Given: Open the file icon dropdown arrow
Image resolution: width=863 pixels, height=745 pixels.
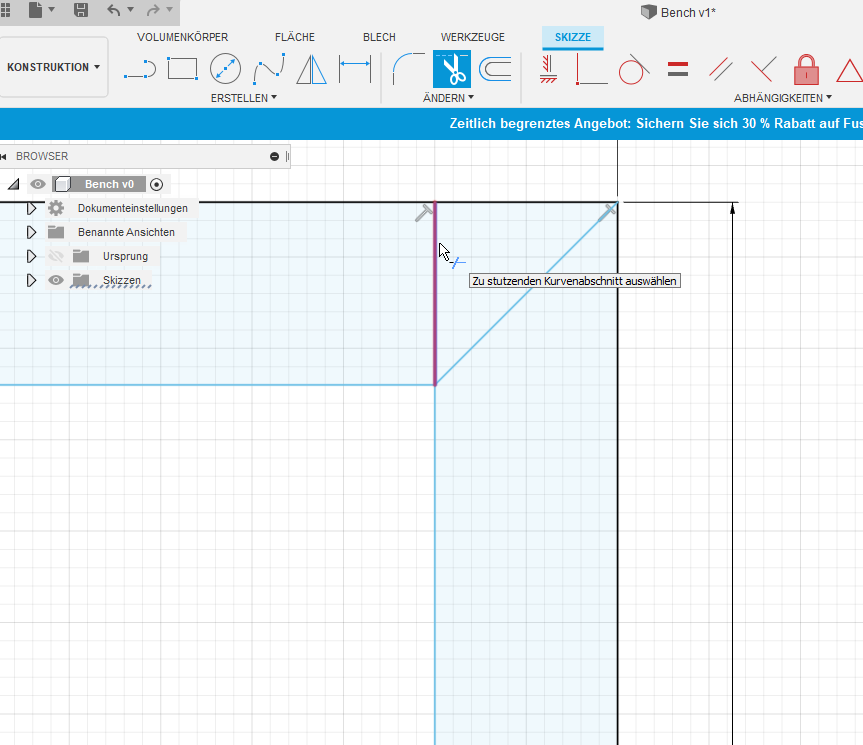Looking at the screenshot, I should click(52, 9).
